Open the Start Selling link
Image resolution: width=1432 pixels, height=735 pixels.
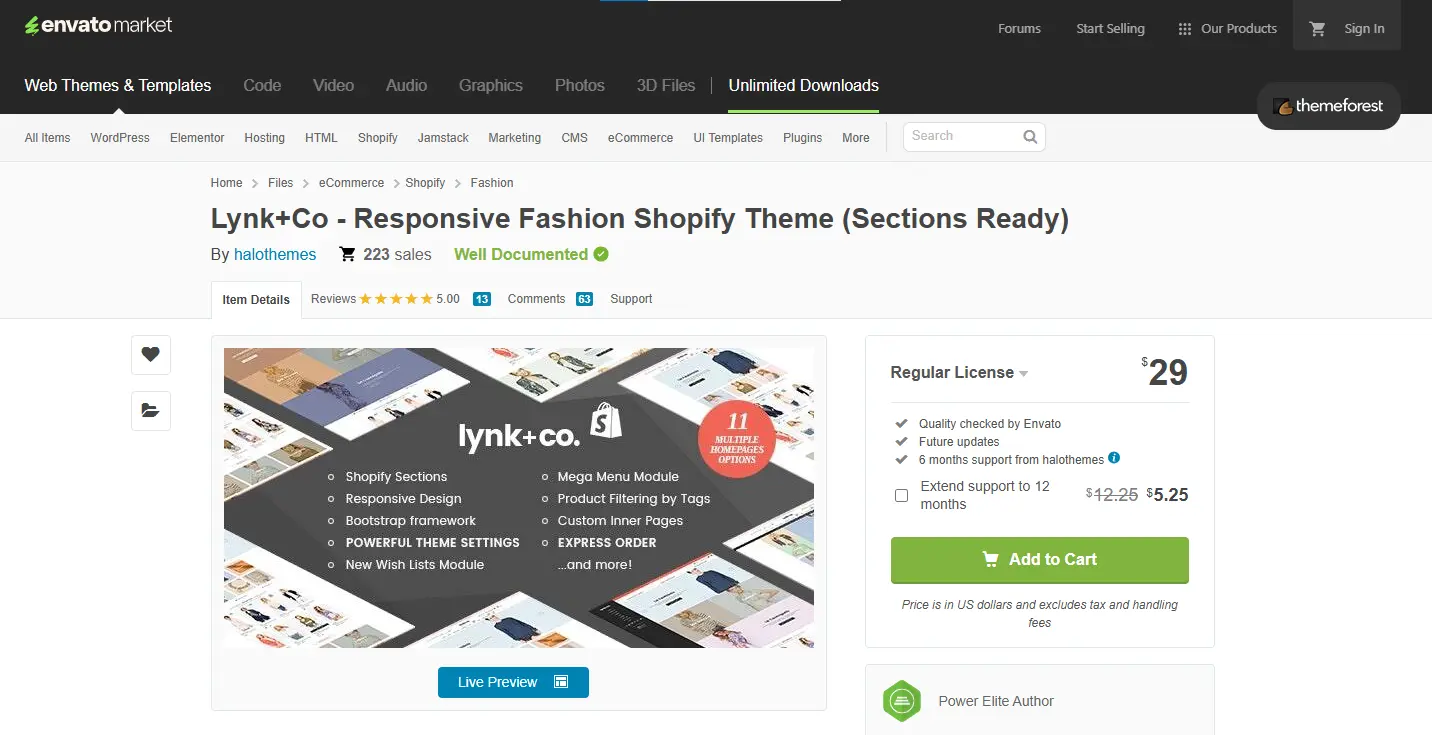(1110, 29)
